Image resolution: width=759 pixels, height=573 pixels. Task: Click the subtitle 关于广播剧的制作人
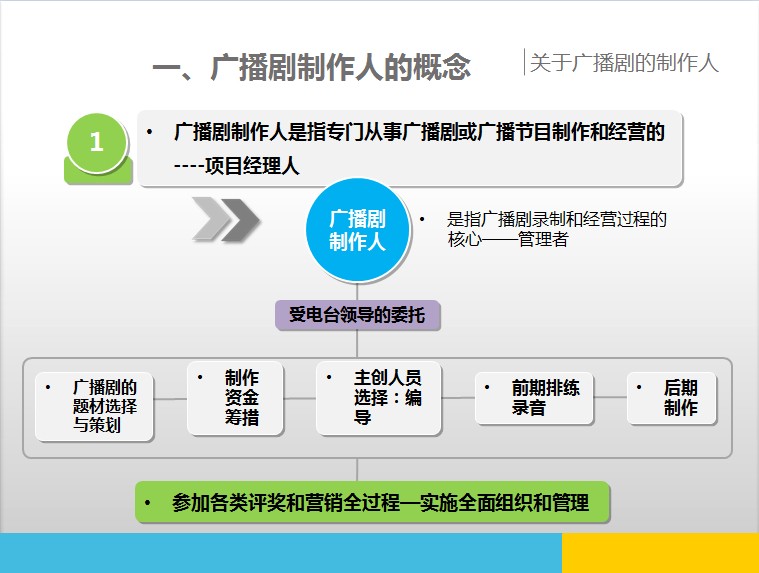[x=624, y=63]
